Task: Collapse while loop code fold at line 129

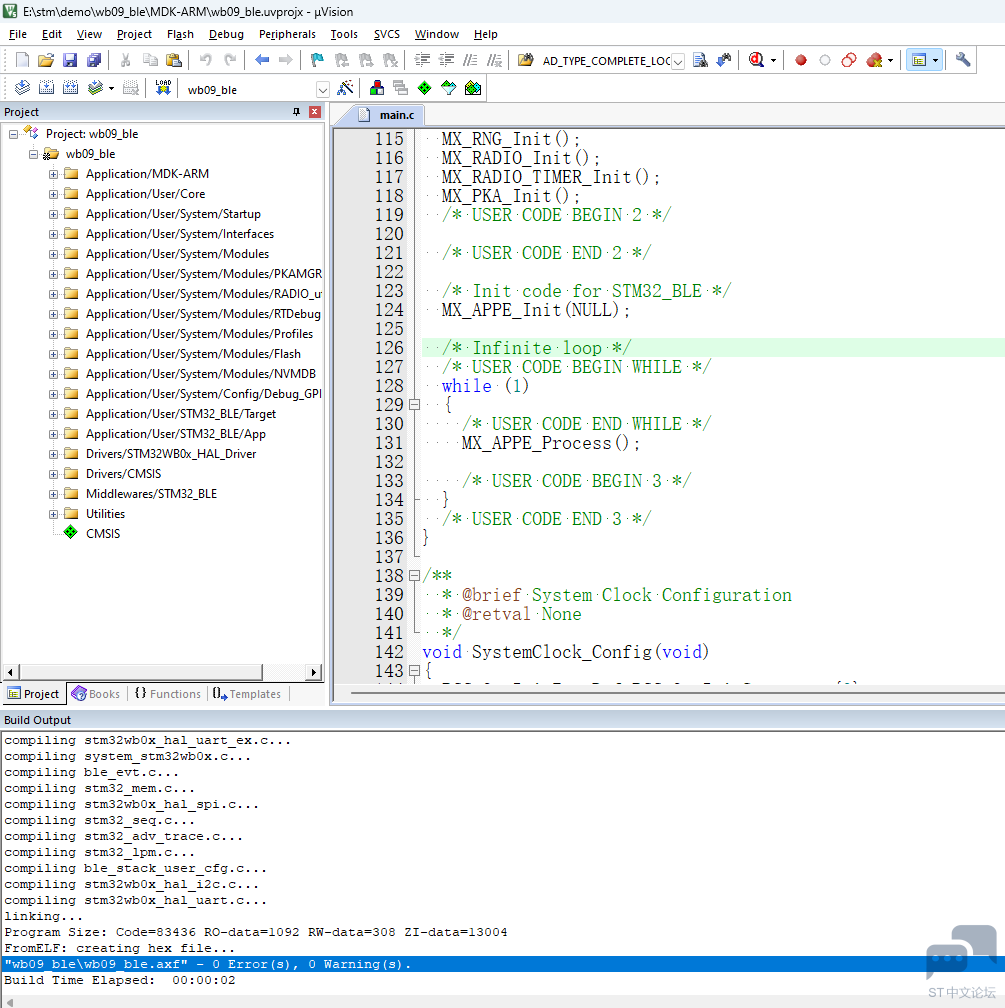Action: click(414, 405)
